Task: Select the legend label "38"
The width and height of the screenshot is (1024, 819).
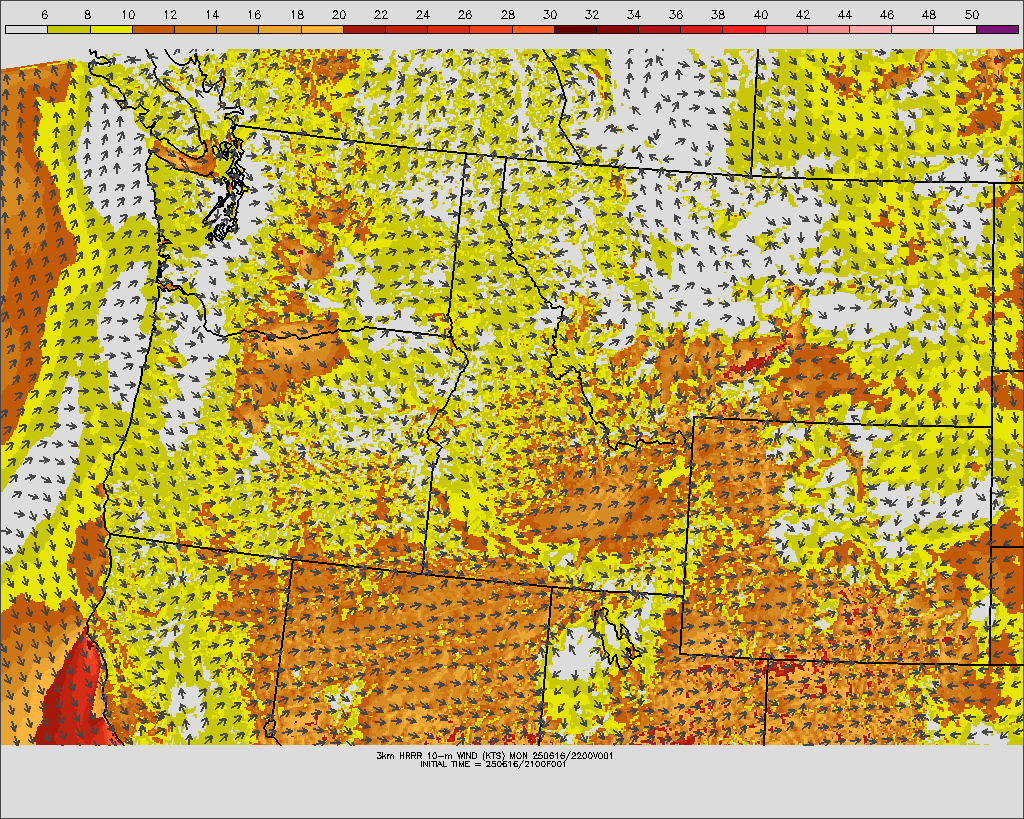Action: pos(718,14)
